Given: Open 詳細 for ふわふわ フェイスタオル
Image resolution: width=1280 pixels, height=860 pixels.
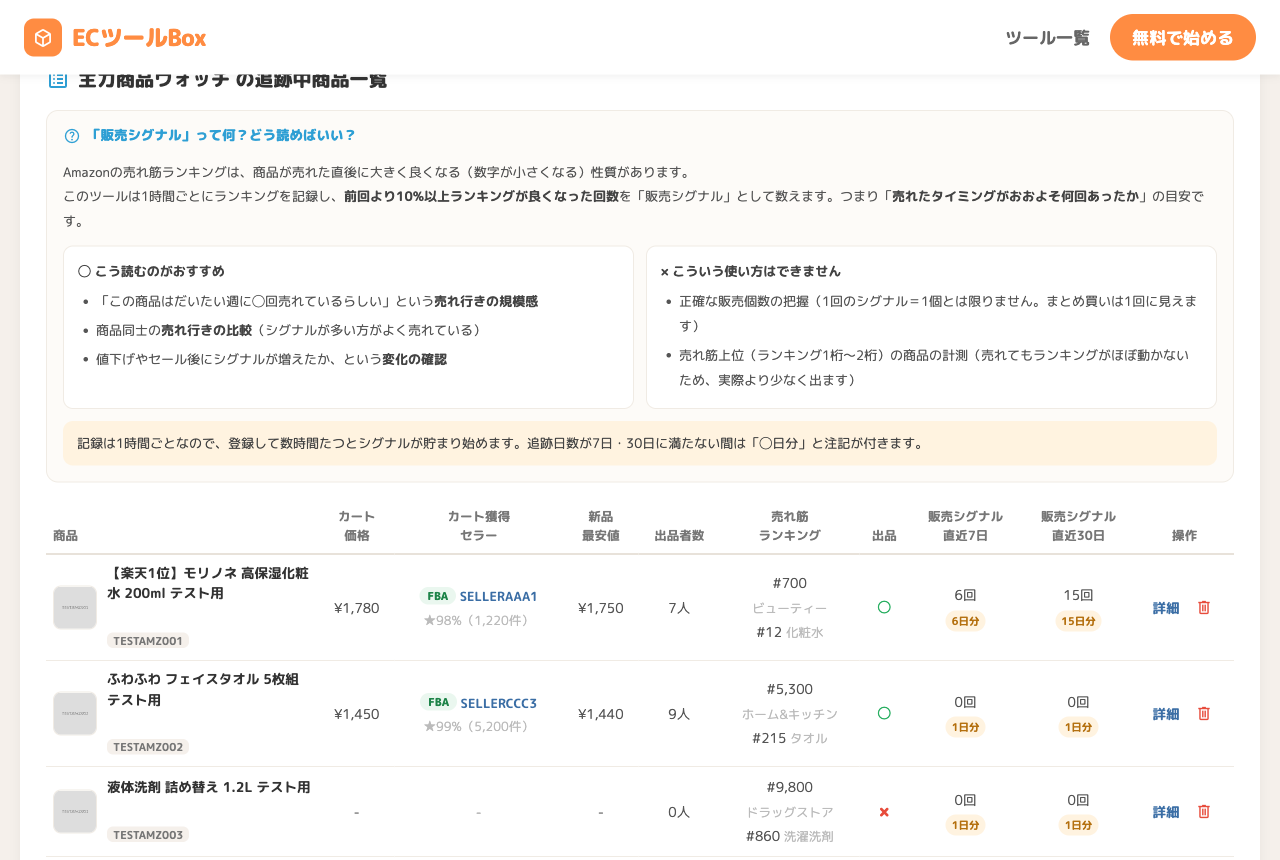Looking at the screenshot, I should pos(1166,713).
